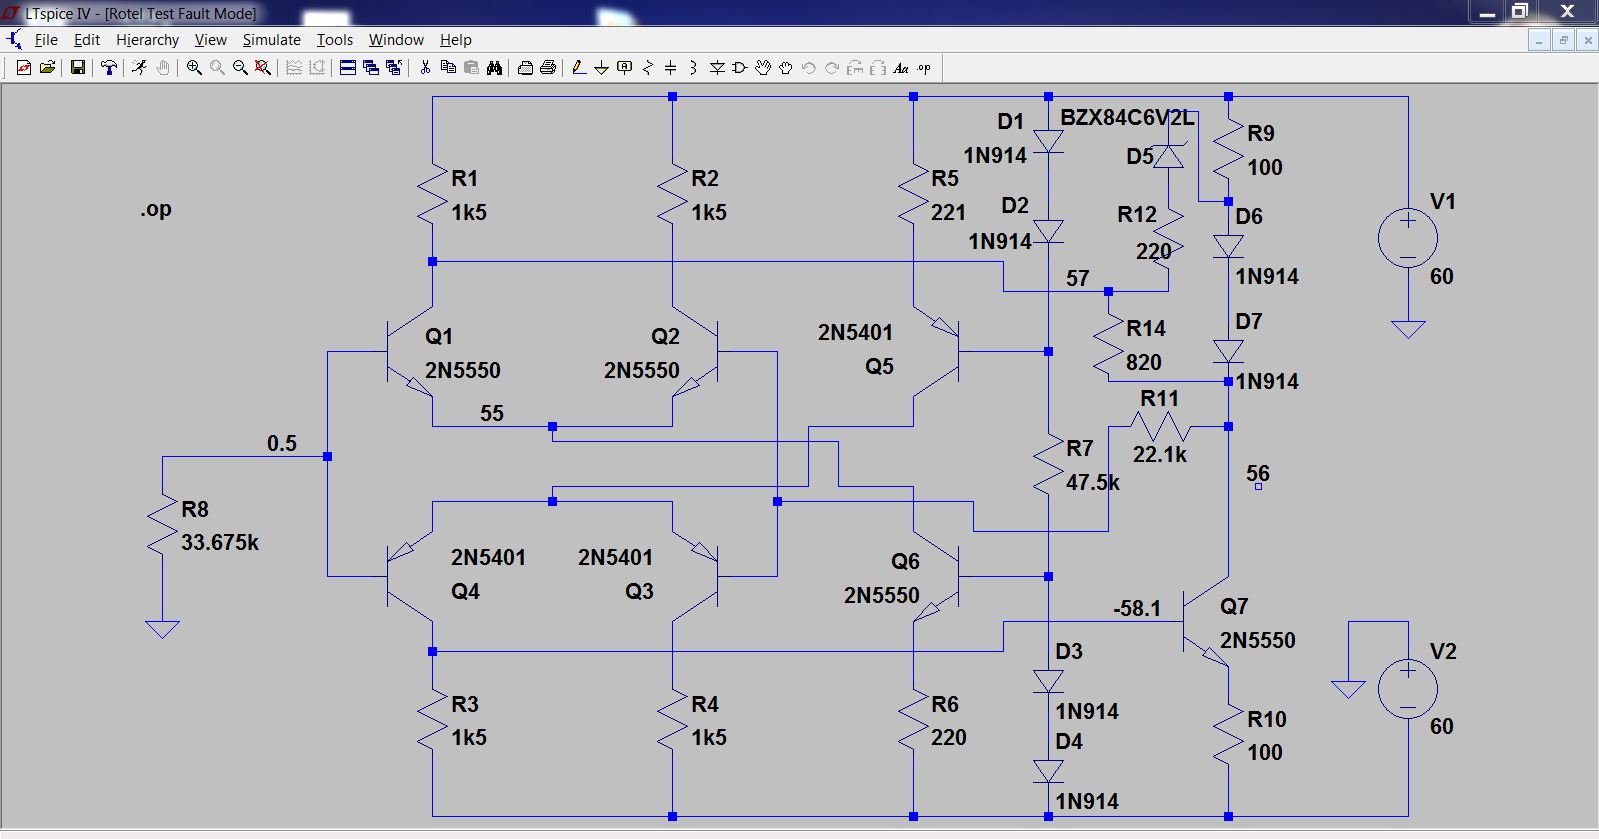Create a new schematic with toolbar icon

click(x=24, y=68)
